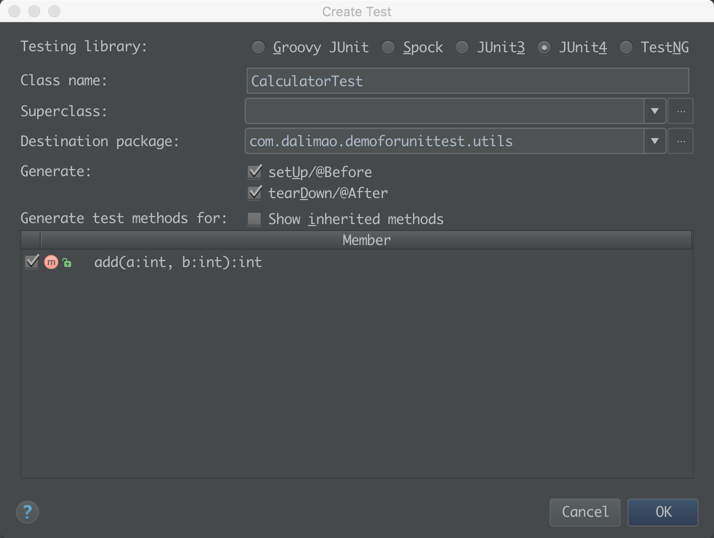The height and width of the screenshot is (538, 714).
Task: Click the Member column header
Action: pyautogui.click(x=366, y=240)
